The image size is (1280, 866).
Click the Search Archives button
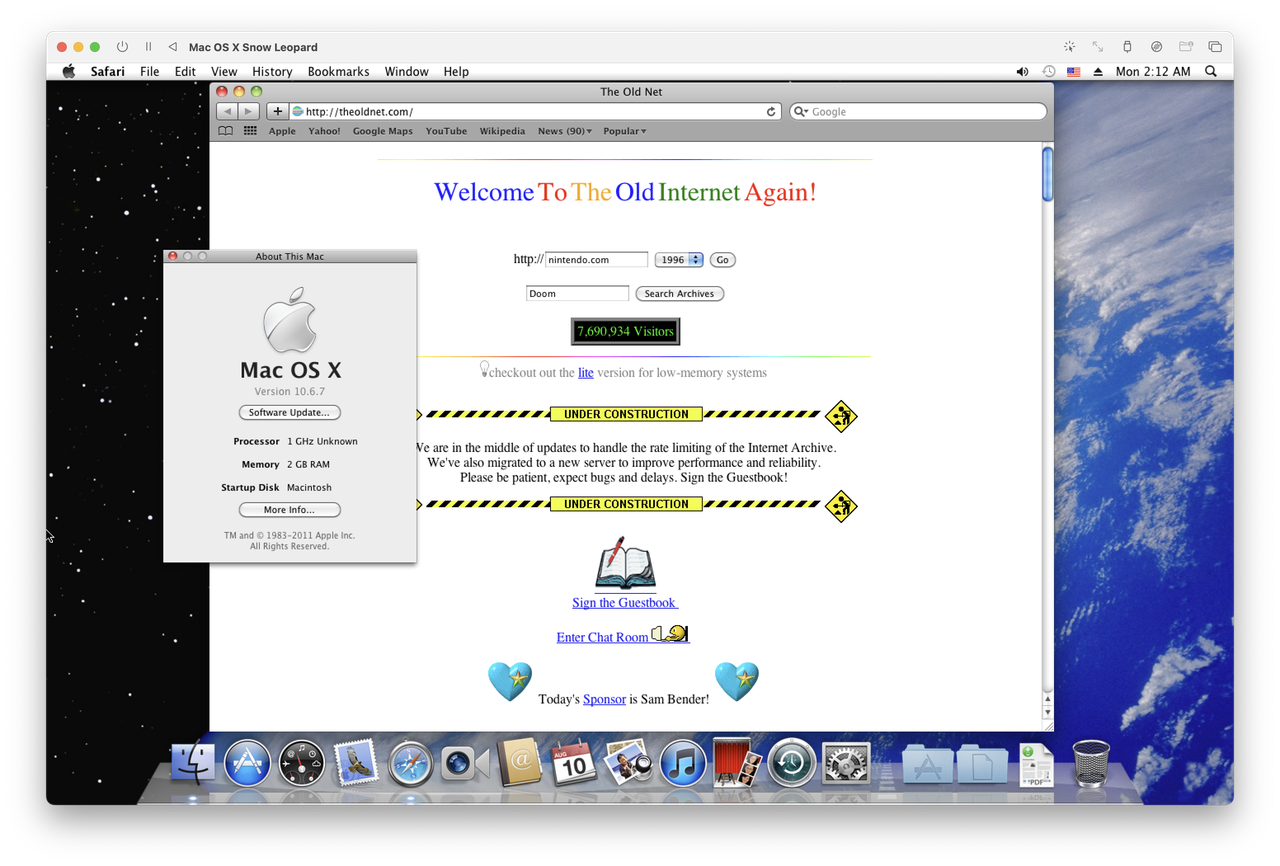(x=679, y=294)
